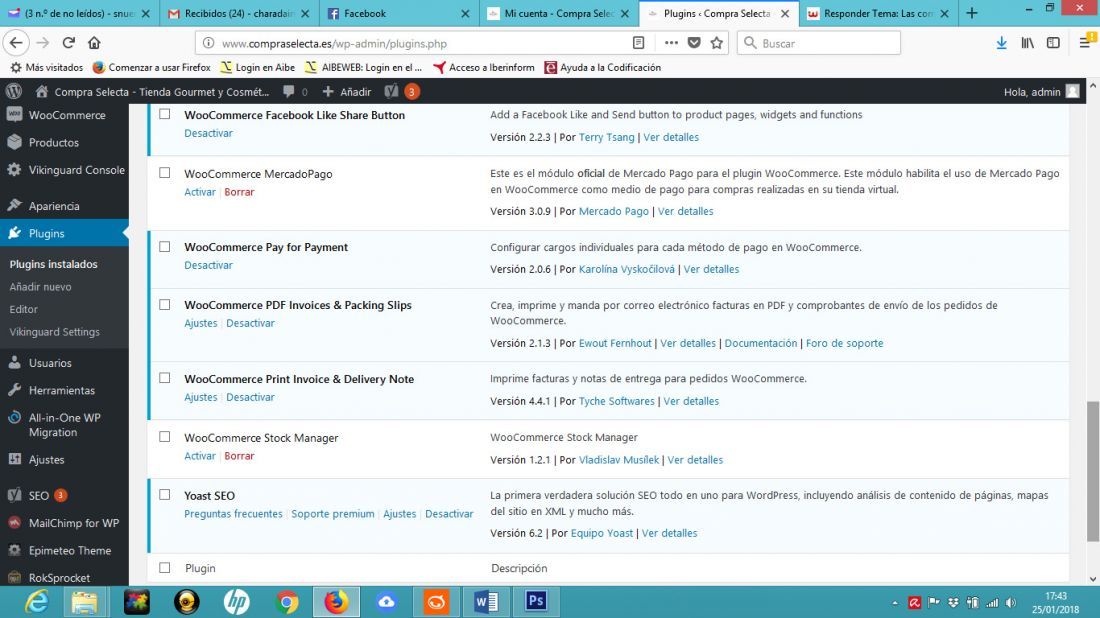Open Ajustes for WooCommerce PDF Invoices
Viewport: 1100px width, 618px height.
[201, 323]
